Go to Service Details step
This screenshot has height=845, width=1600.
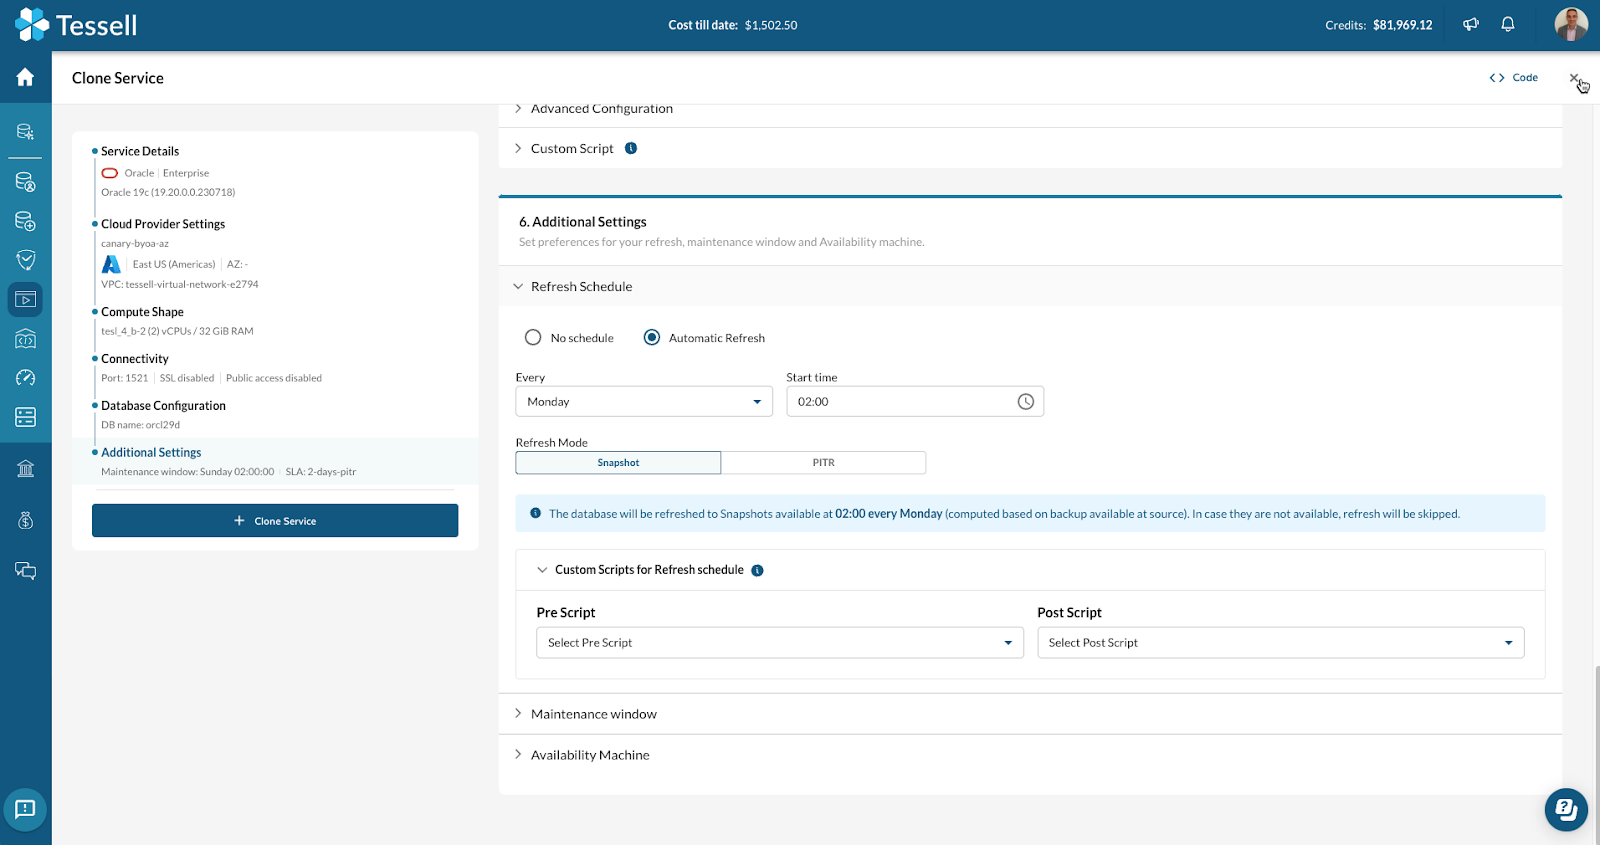(140, 151)
